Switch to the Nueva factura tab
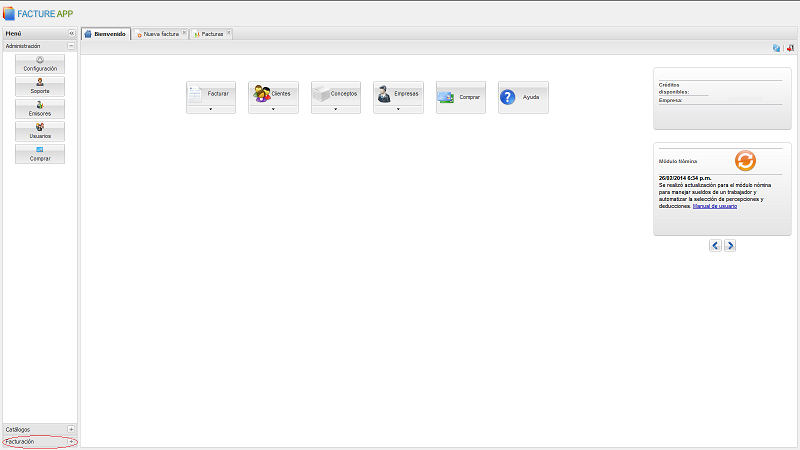This screenshot has height=450, width=800. click(x=160, y=34)
